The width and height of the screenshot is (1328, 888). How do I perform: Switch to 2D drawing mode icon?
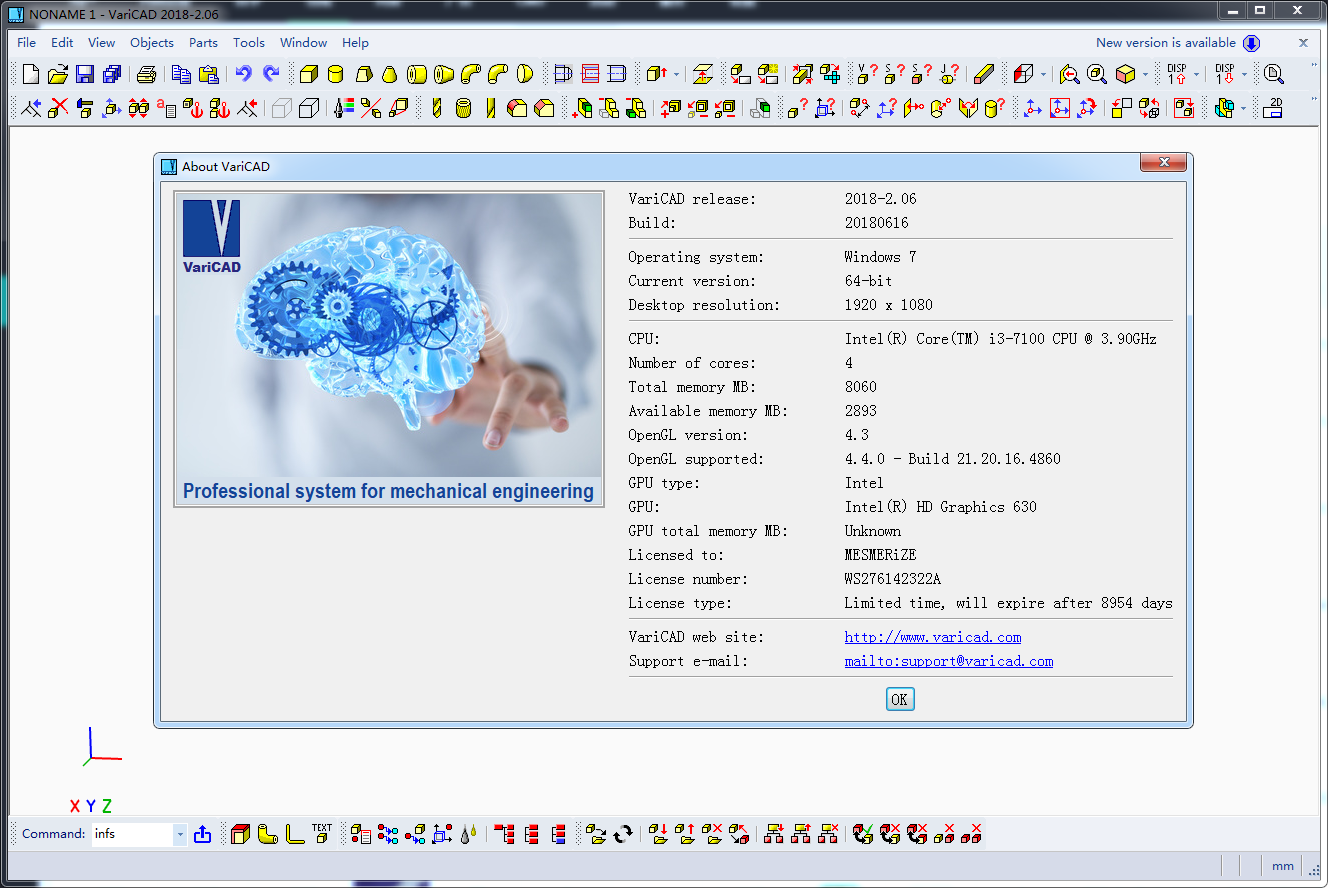point(1272,107)
